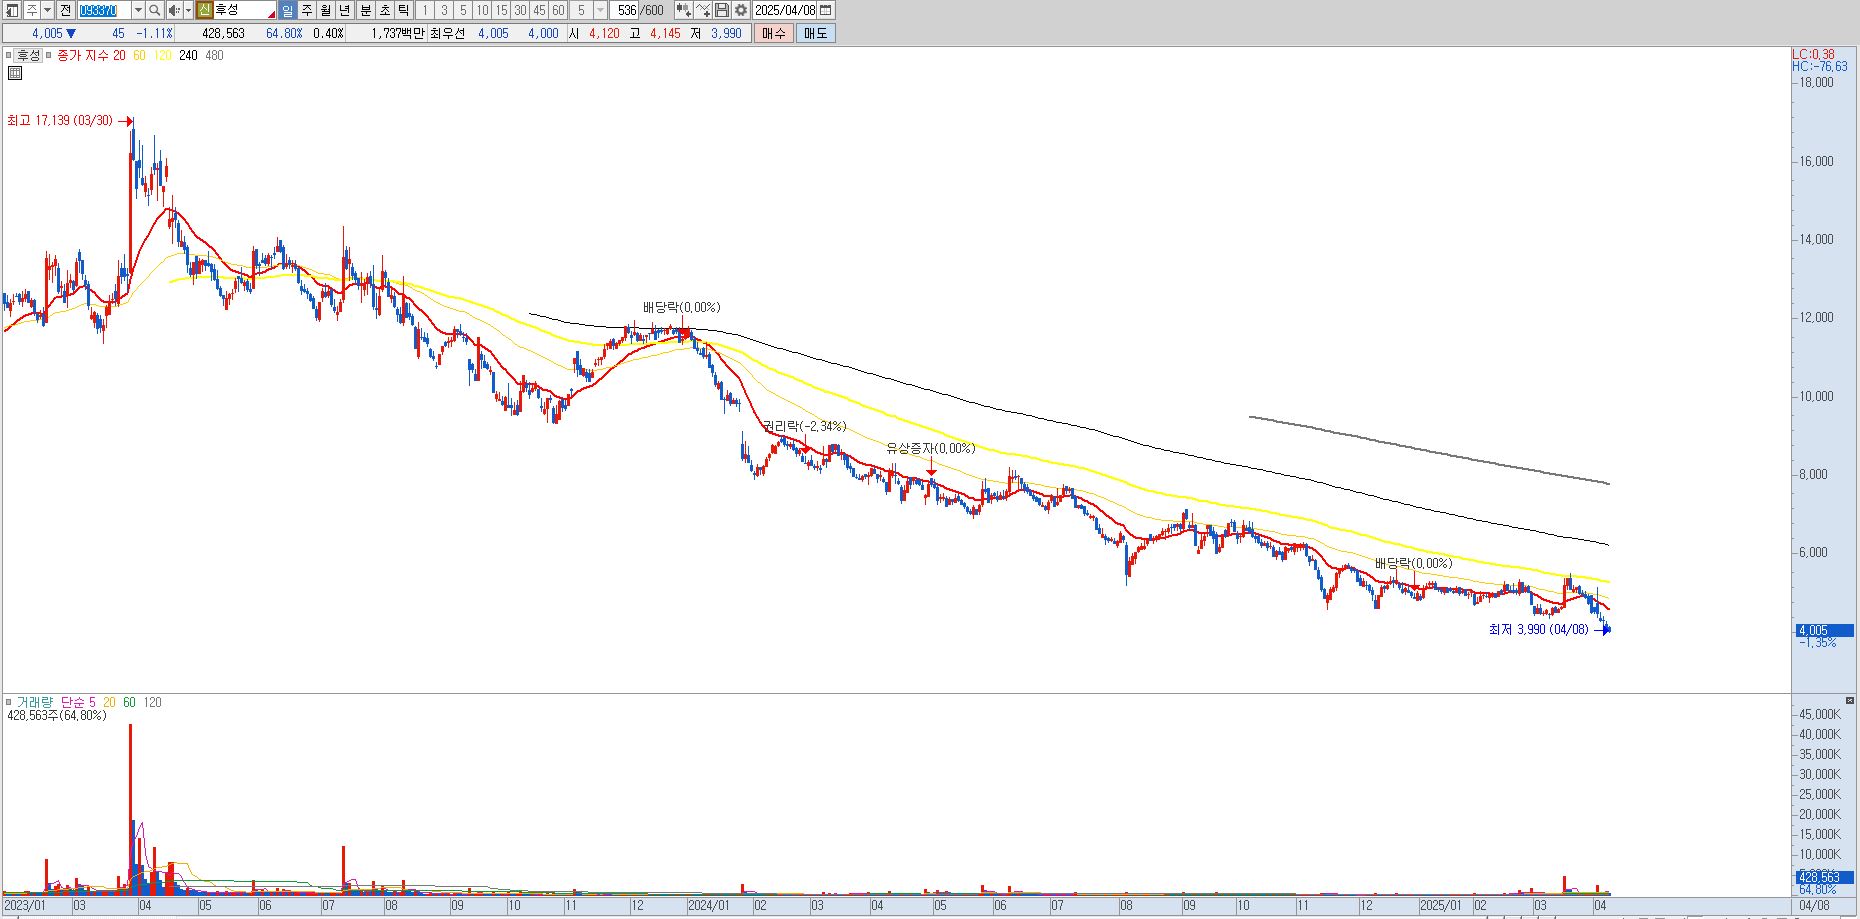Click the 매도 sell button
This screenshot has height=919, width=1860.
coord(816,33)
